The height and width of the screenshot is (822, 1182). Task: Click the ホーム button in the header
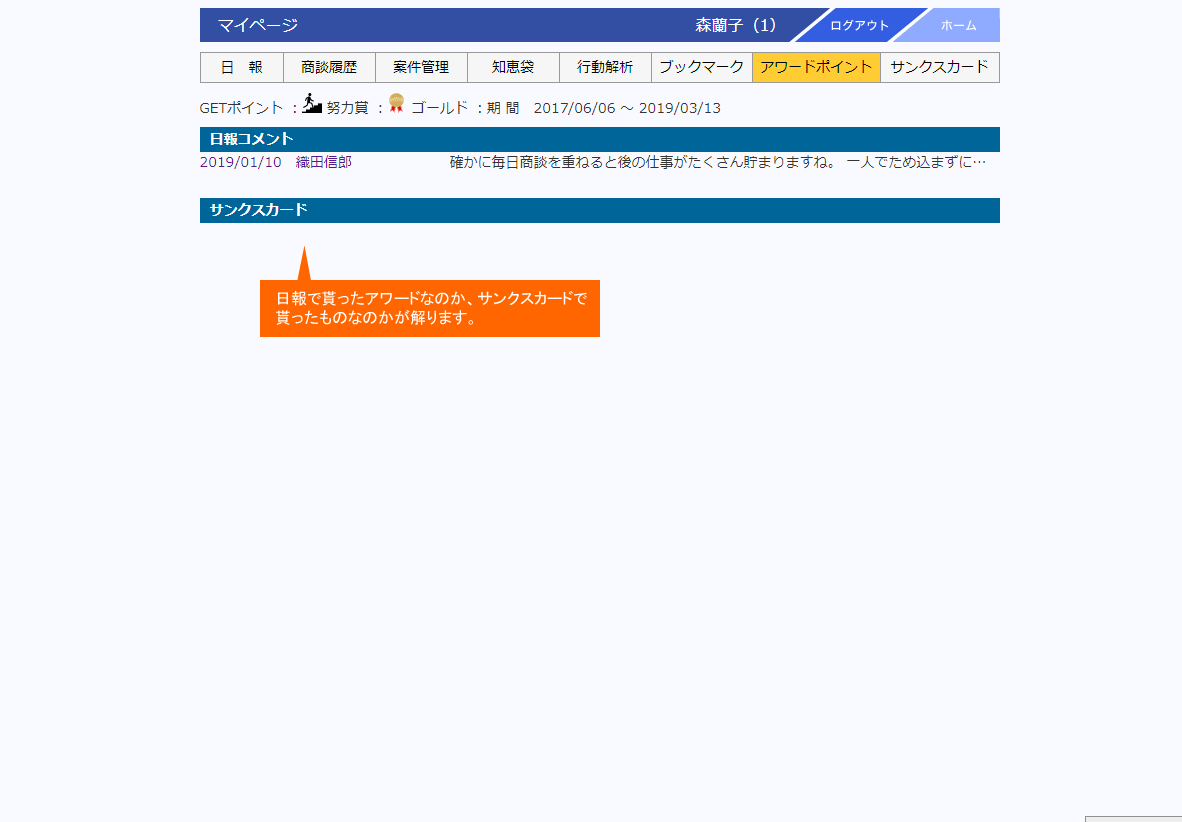click(957, 26)
